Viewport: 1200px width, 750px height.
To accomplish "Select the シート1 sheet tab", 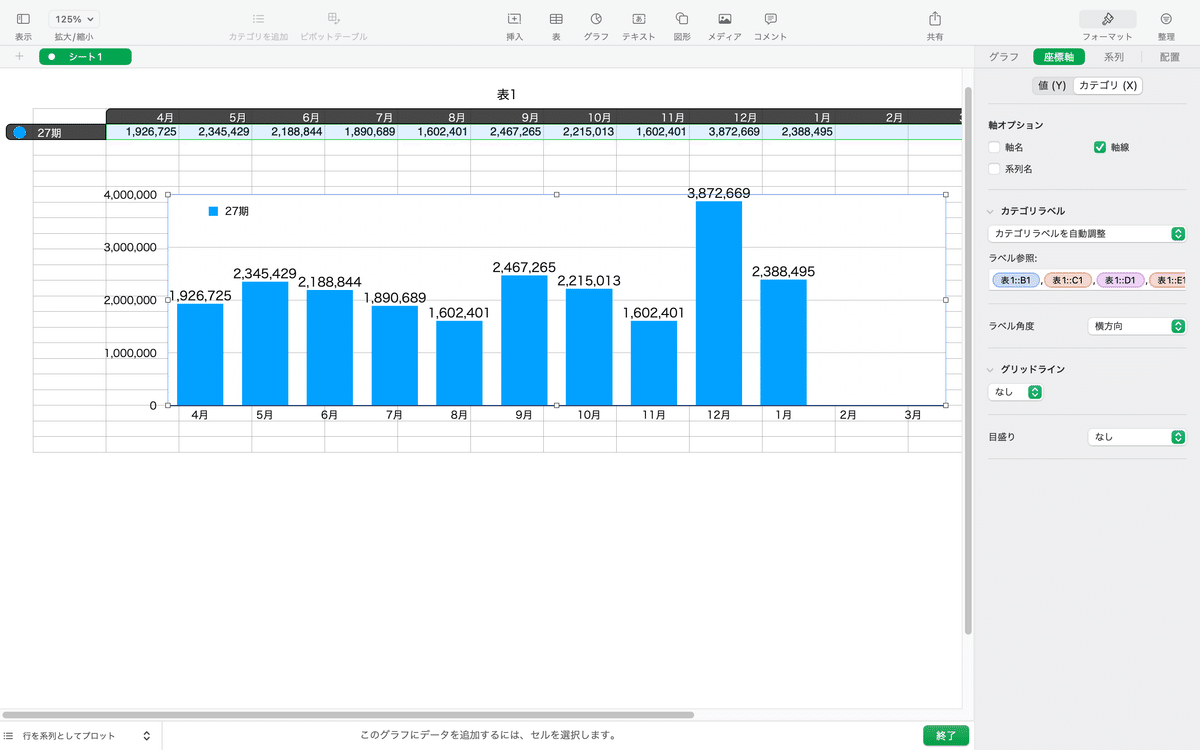I will pyautogui.click(x=85, y=57).
